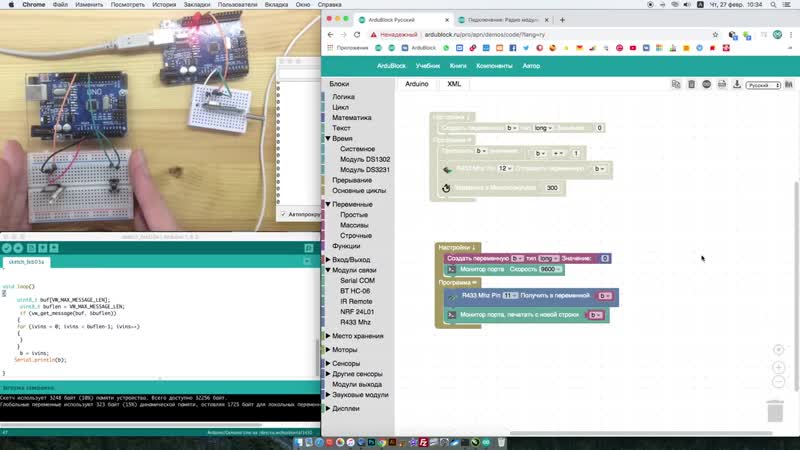The height and width of the screenshot is (450, 800).
Task: Open the Файл menu in macOS menu bar
Action: tap(60, 5)
